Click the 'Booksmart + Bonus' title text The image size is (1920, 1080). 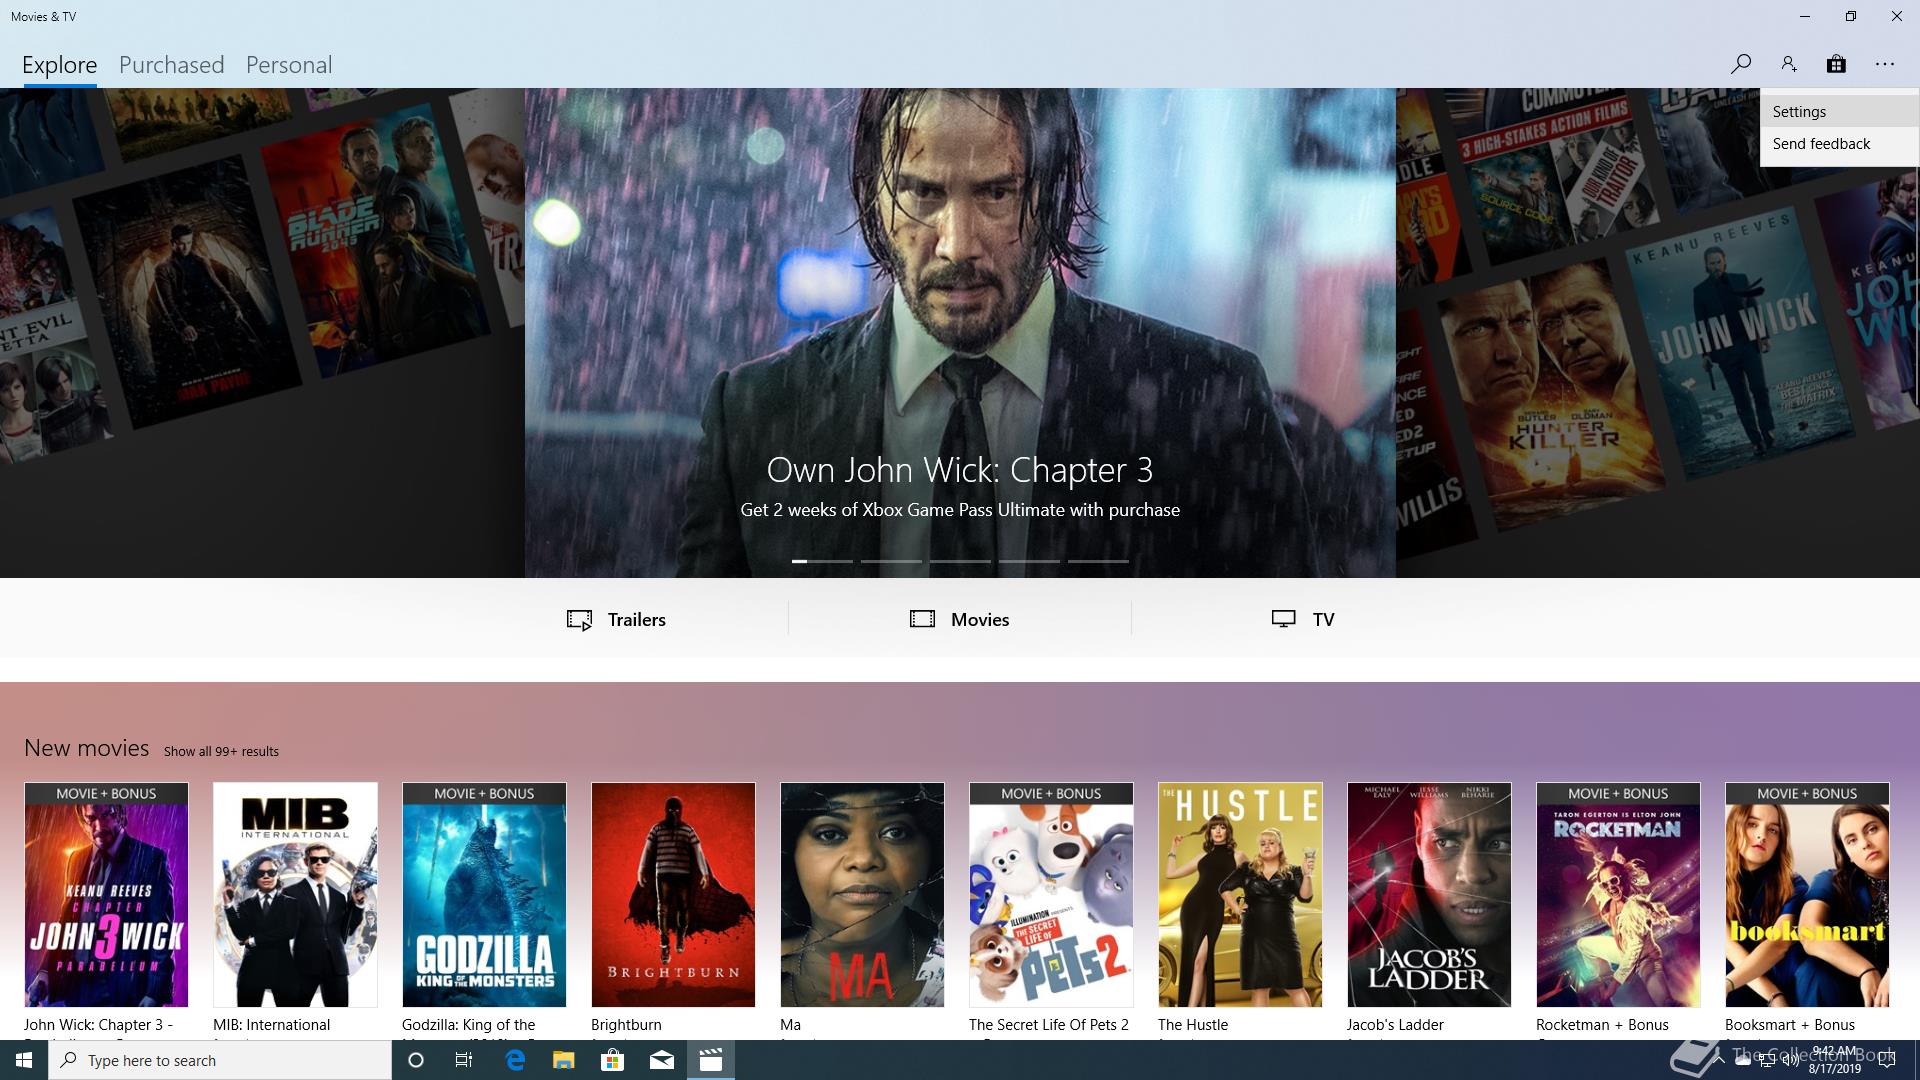pyautogui.click(x=1790, y=1025)
